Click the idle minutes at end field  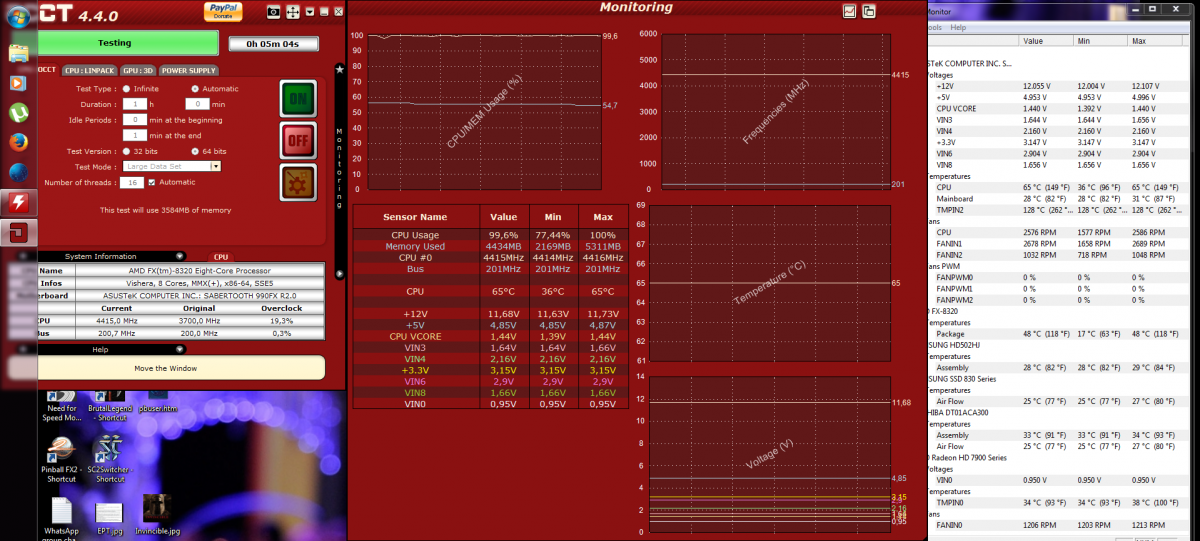pyautogui.click(x=135, y=135)
